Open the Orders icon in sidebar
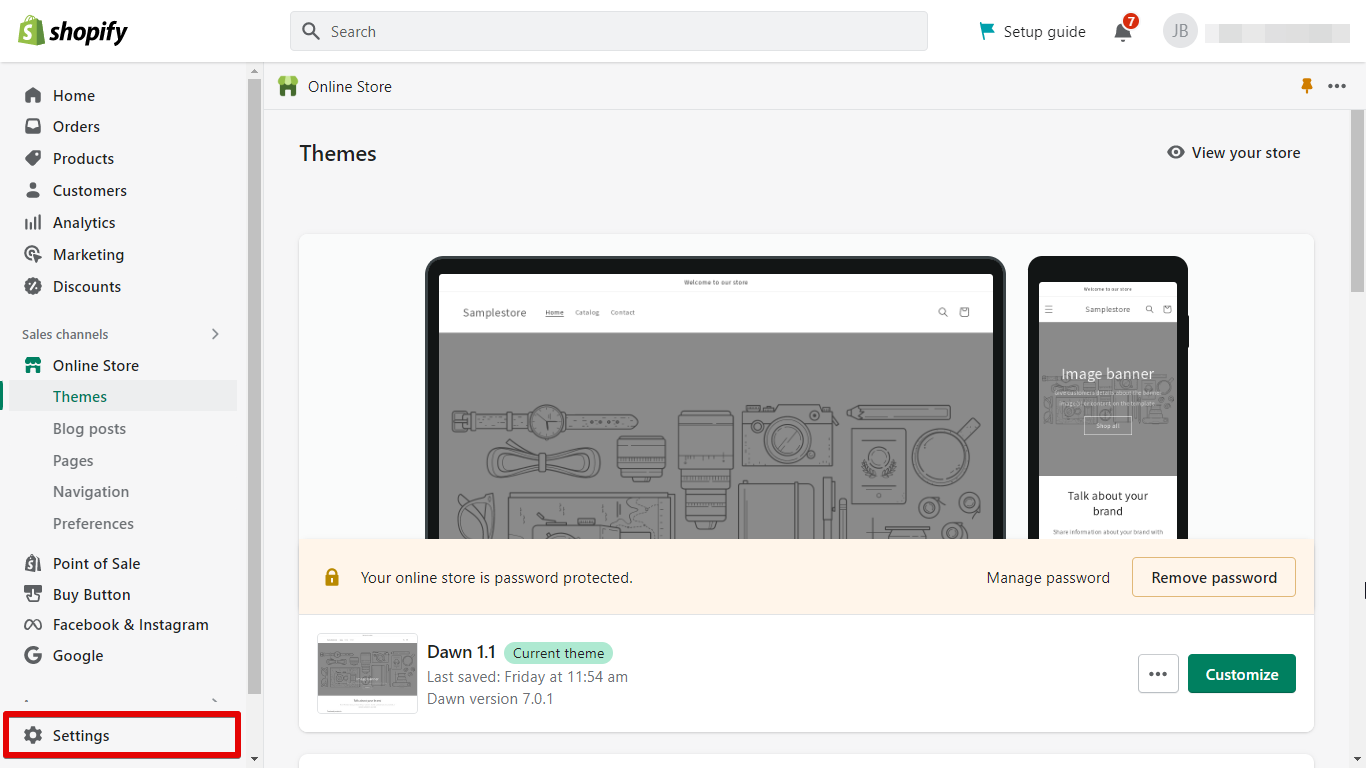The height and width of the screenshot is (768, 1366). (33, 127)
